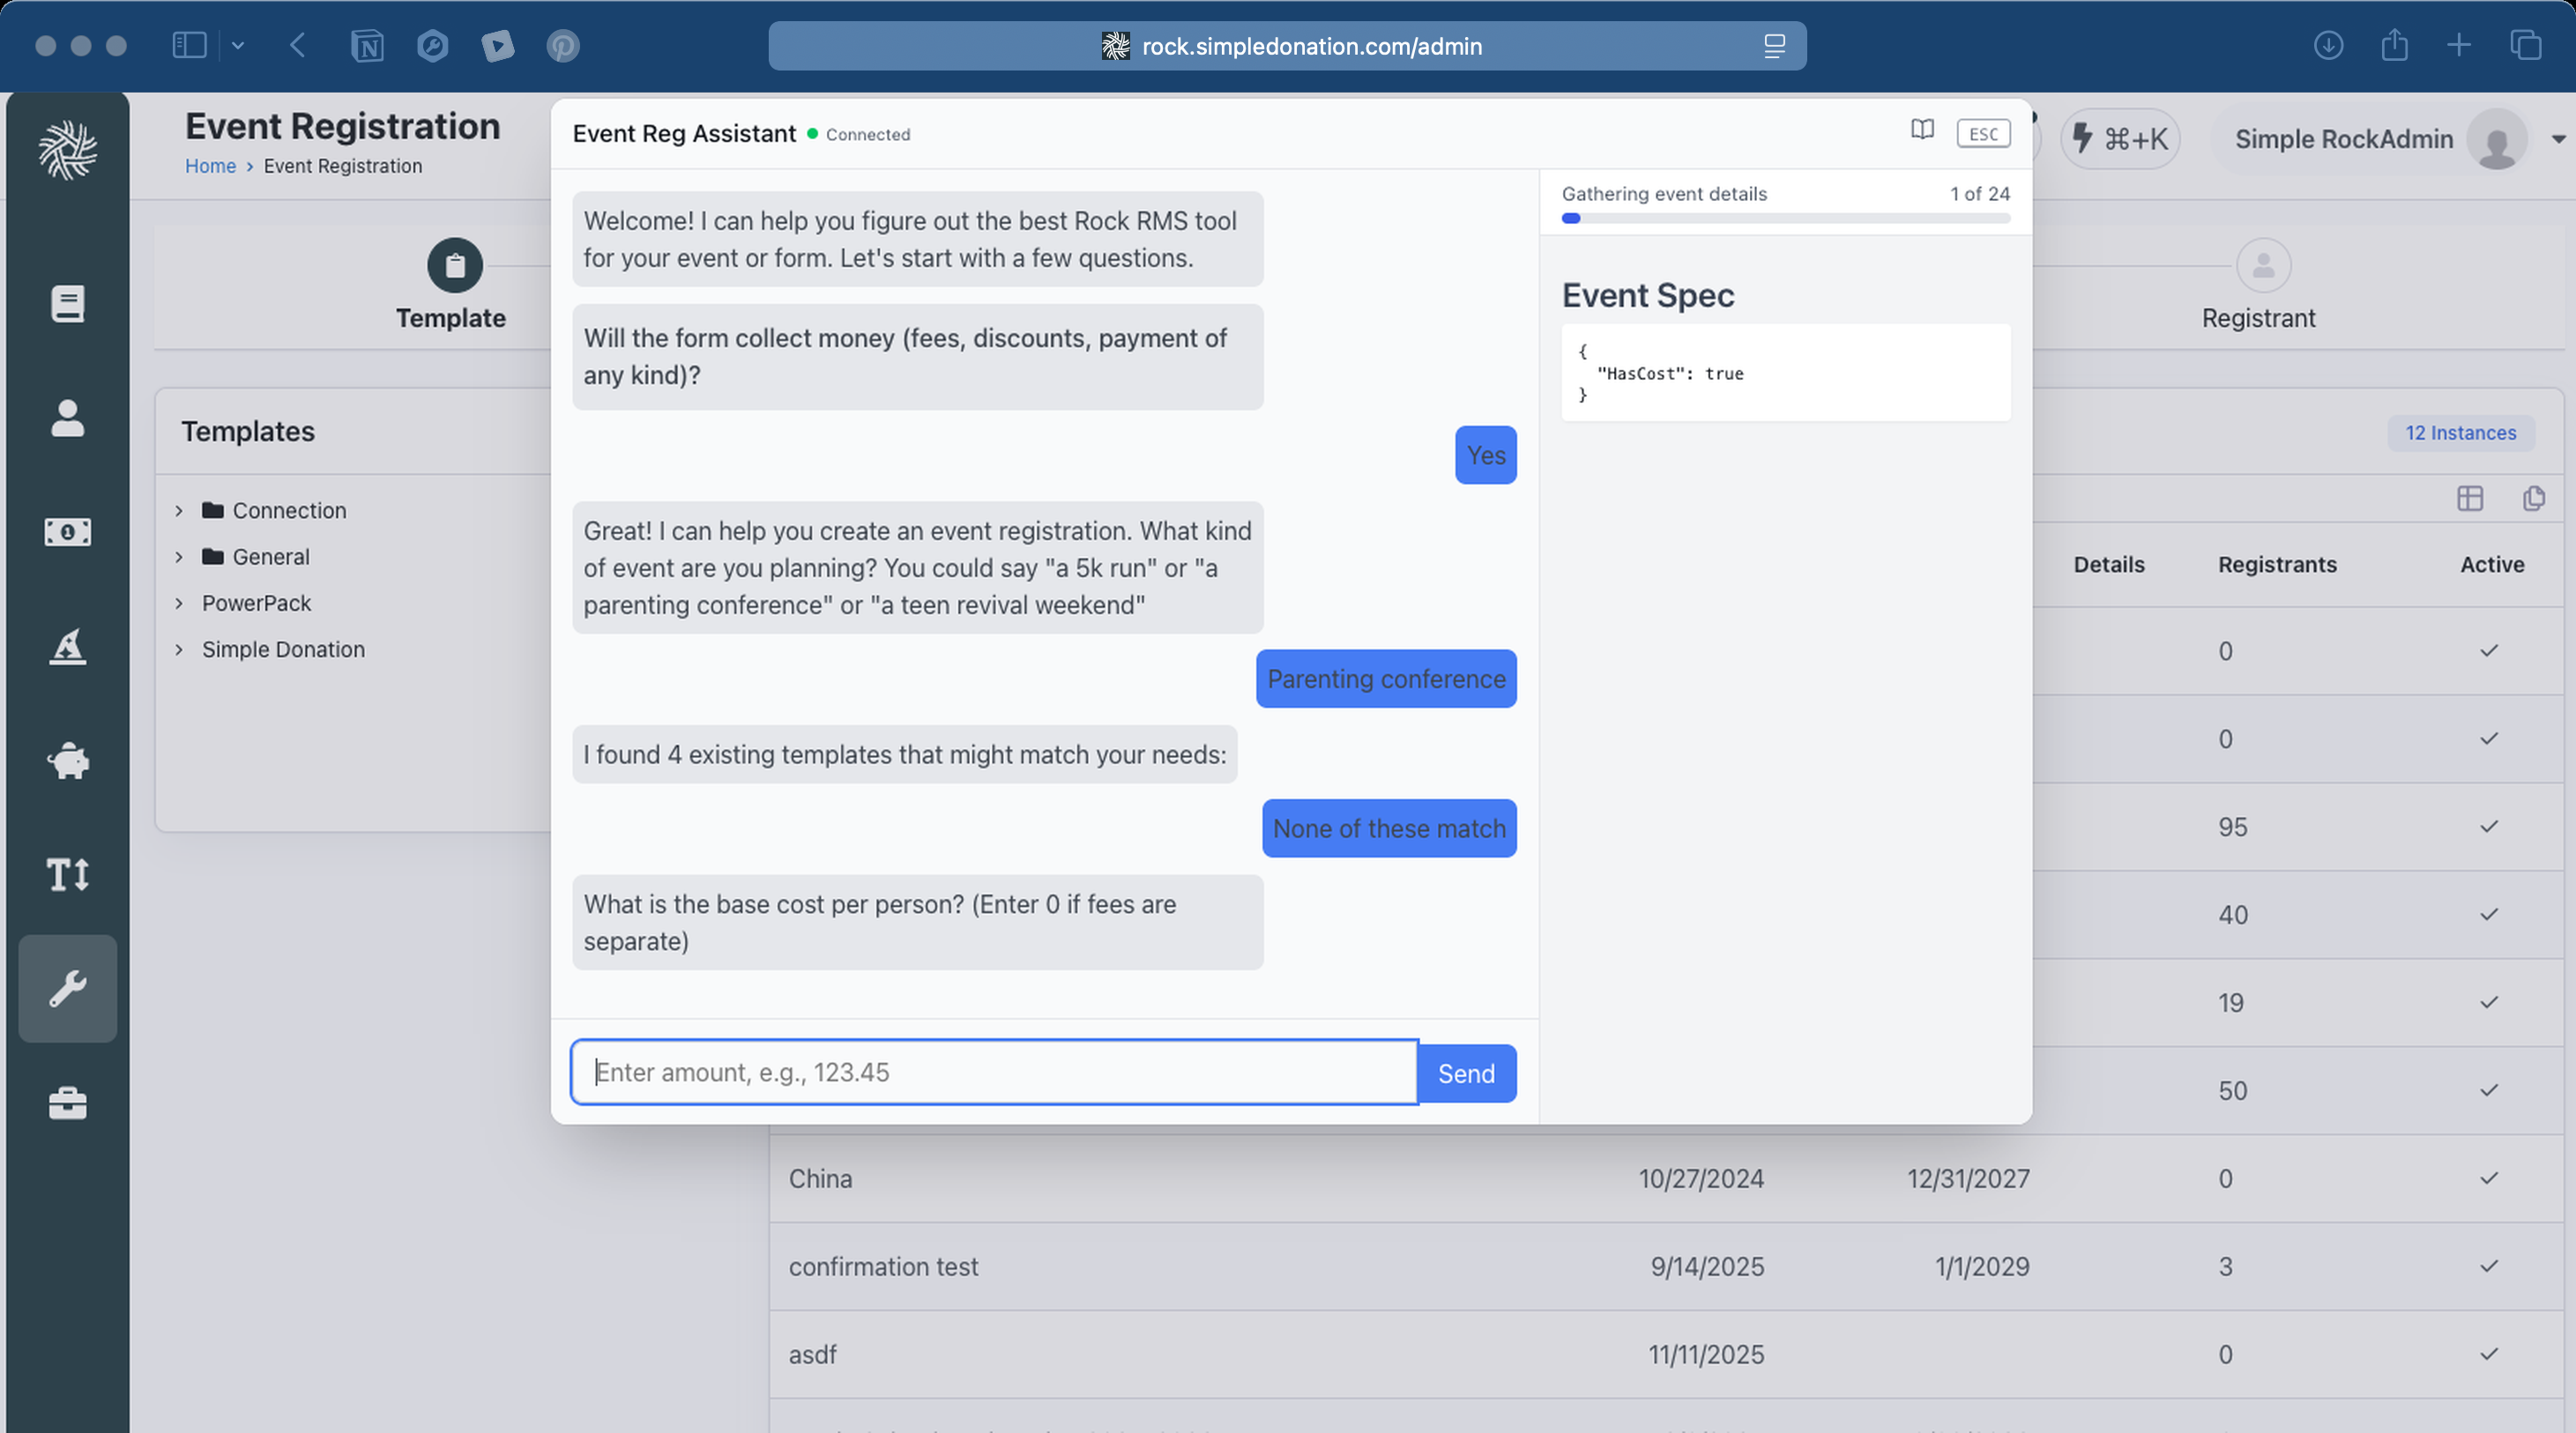Screen dimensions: 2576x1433
Task: Click the Active column header
Action: 2492,565
